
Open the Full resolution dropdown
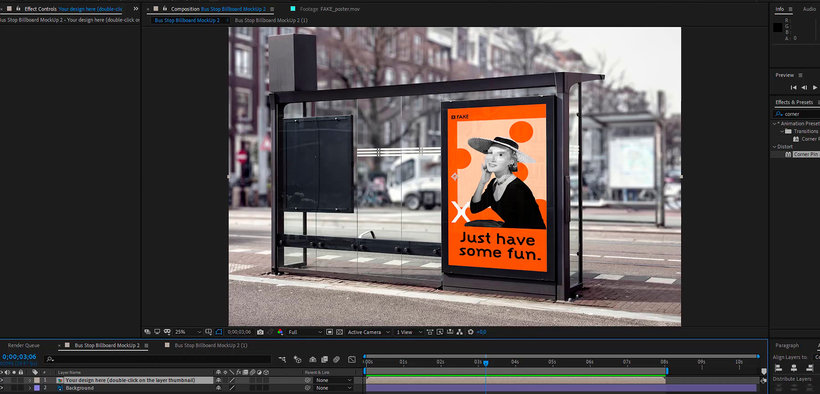pyautogui.click(x=305, y=332)
